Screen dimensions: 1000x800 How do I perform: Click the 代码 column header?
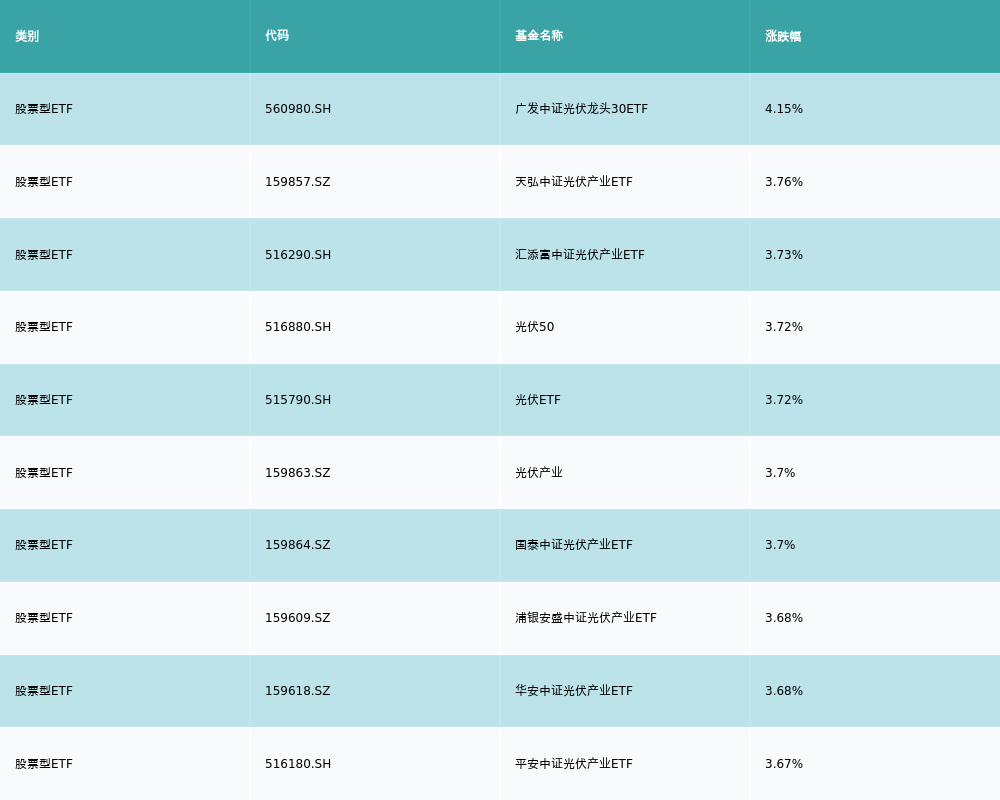(277, 36)
